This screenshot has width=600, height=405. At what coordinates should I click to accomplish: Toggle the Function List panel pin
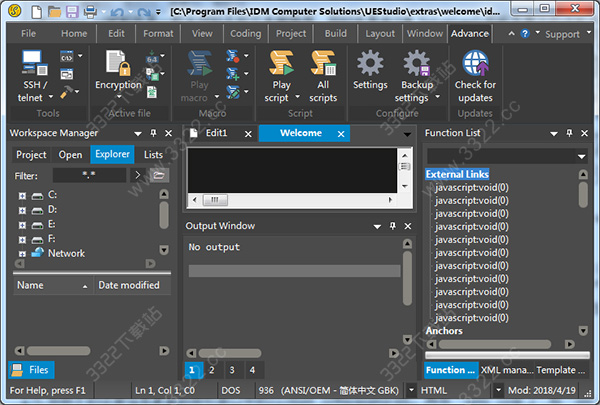(569, 133)
